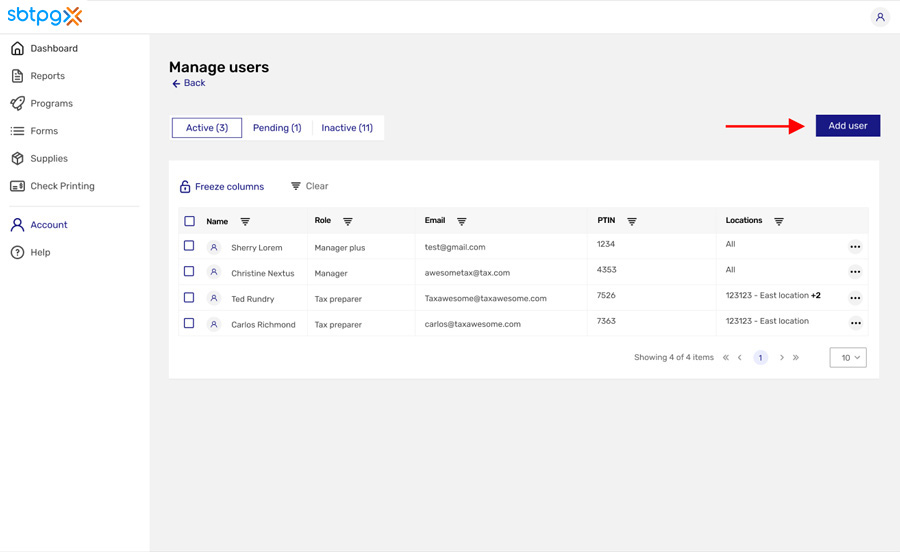900x552 pixels.
Task: Open Forms from the sidebar menu
Action: point(44,131)
